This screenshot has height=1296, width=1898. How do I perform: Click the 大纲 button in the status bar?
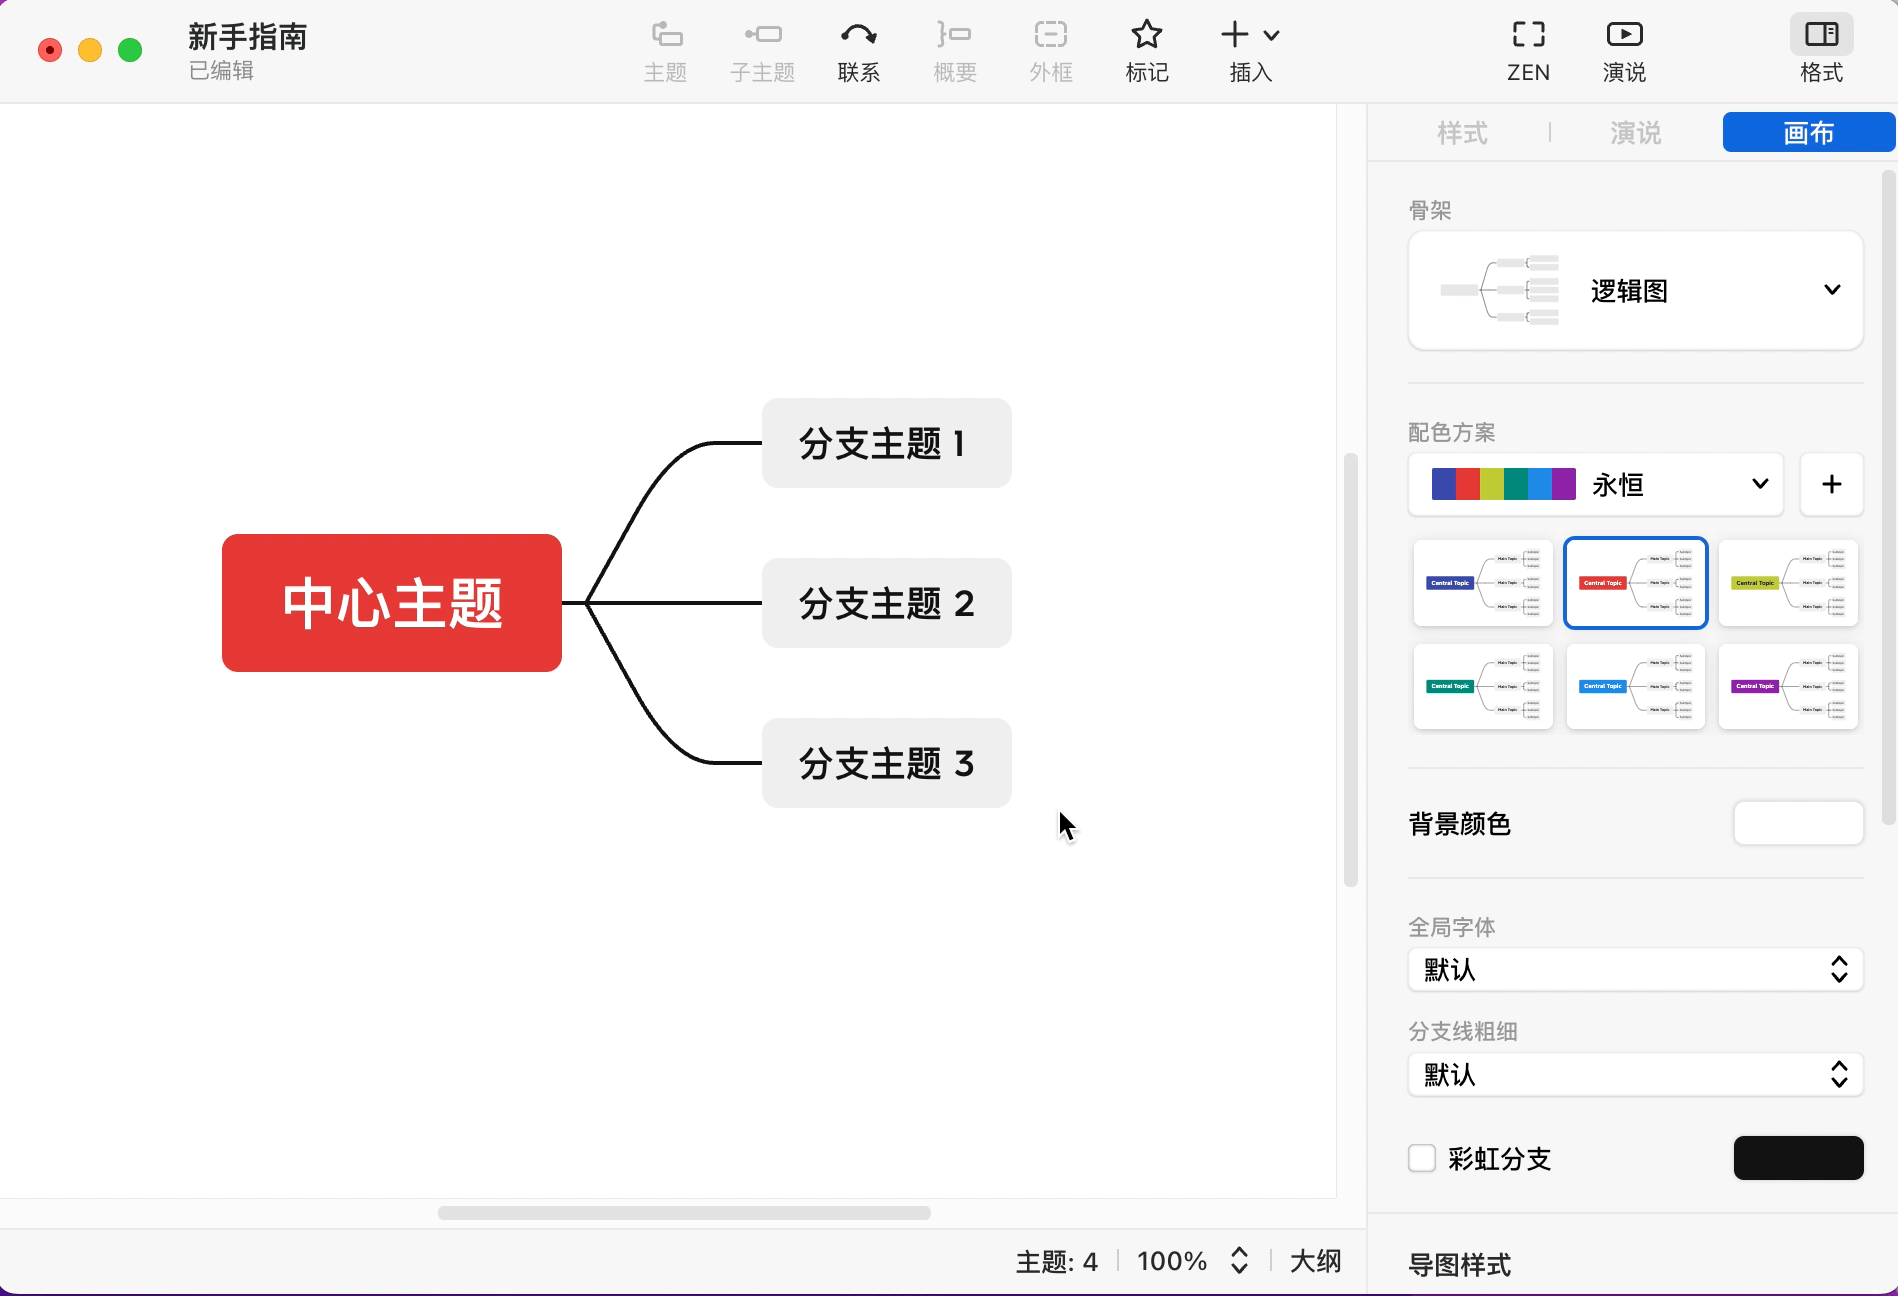pos(1316,1261)
